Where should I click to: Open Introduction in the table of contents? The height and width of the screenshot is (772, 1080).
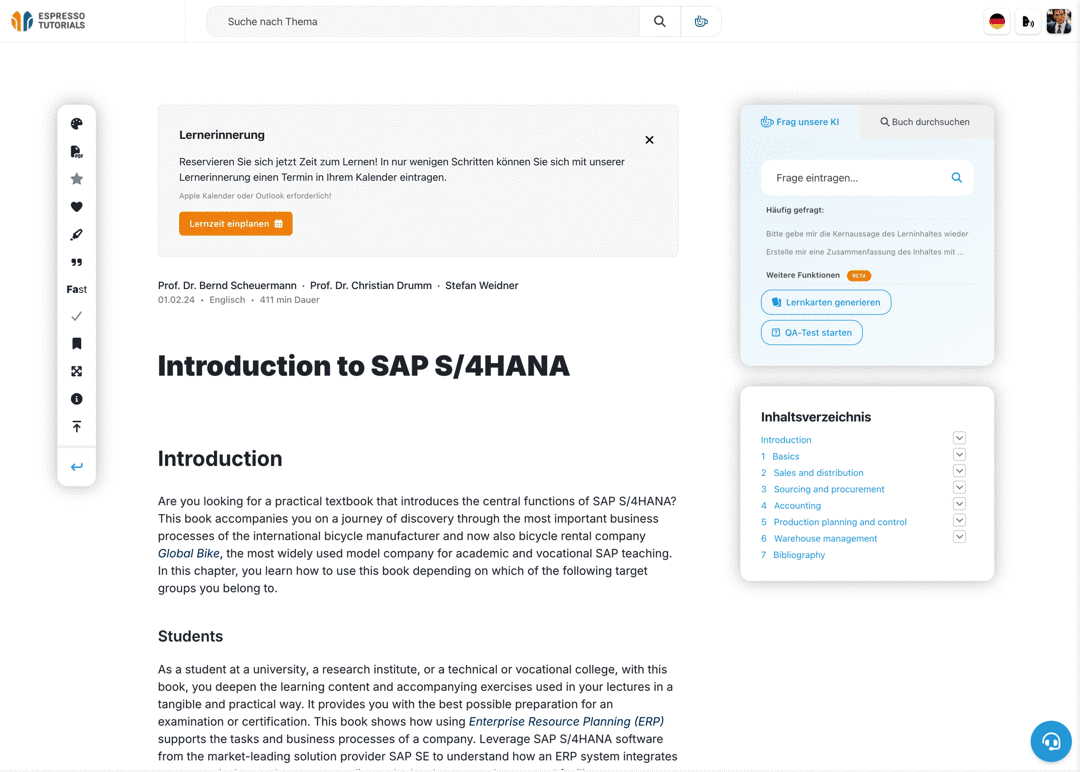(x=786, y=439)
